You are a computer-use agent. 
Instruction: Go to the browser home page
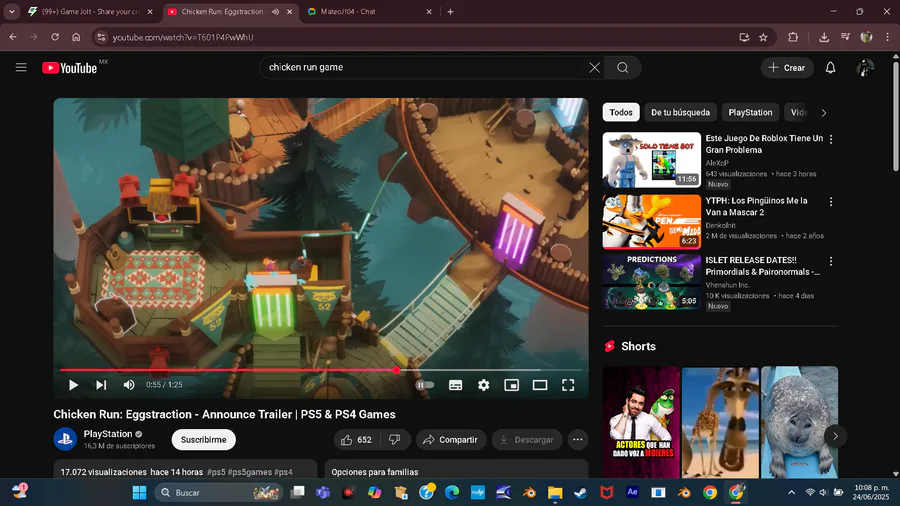click(x=76, y=37)
